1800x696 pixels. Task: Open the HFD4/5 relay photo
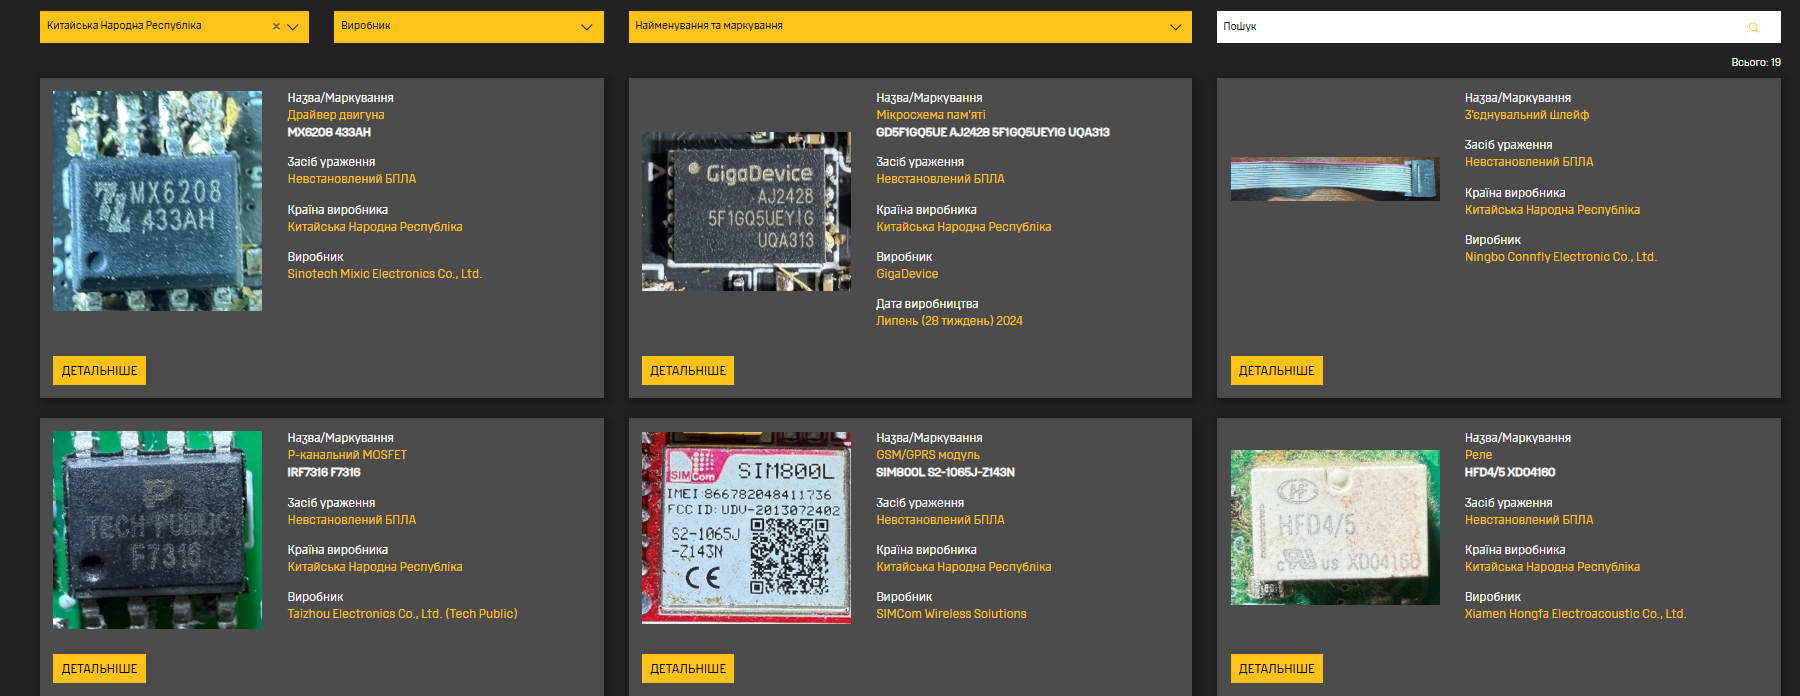(1334, 528)
